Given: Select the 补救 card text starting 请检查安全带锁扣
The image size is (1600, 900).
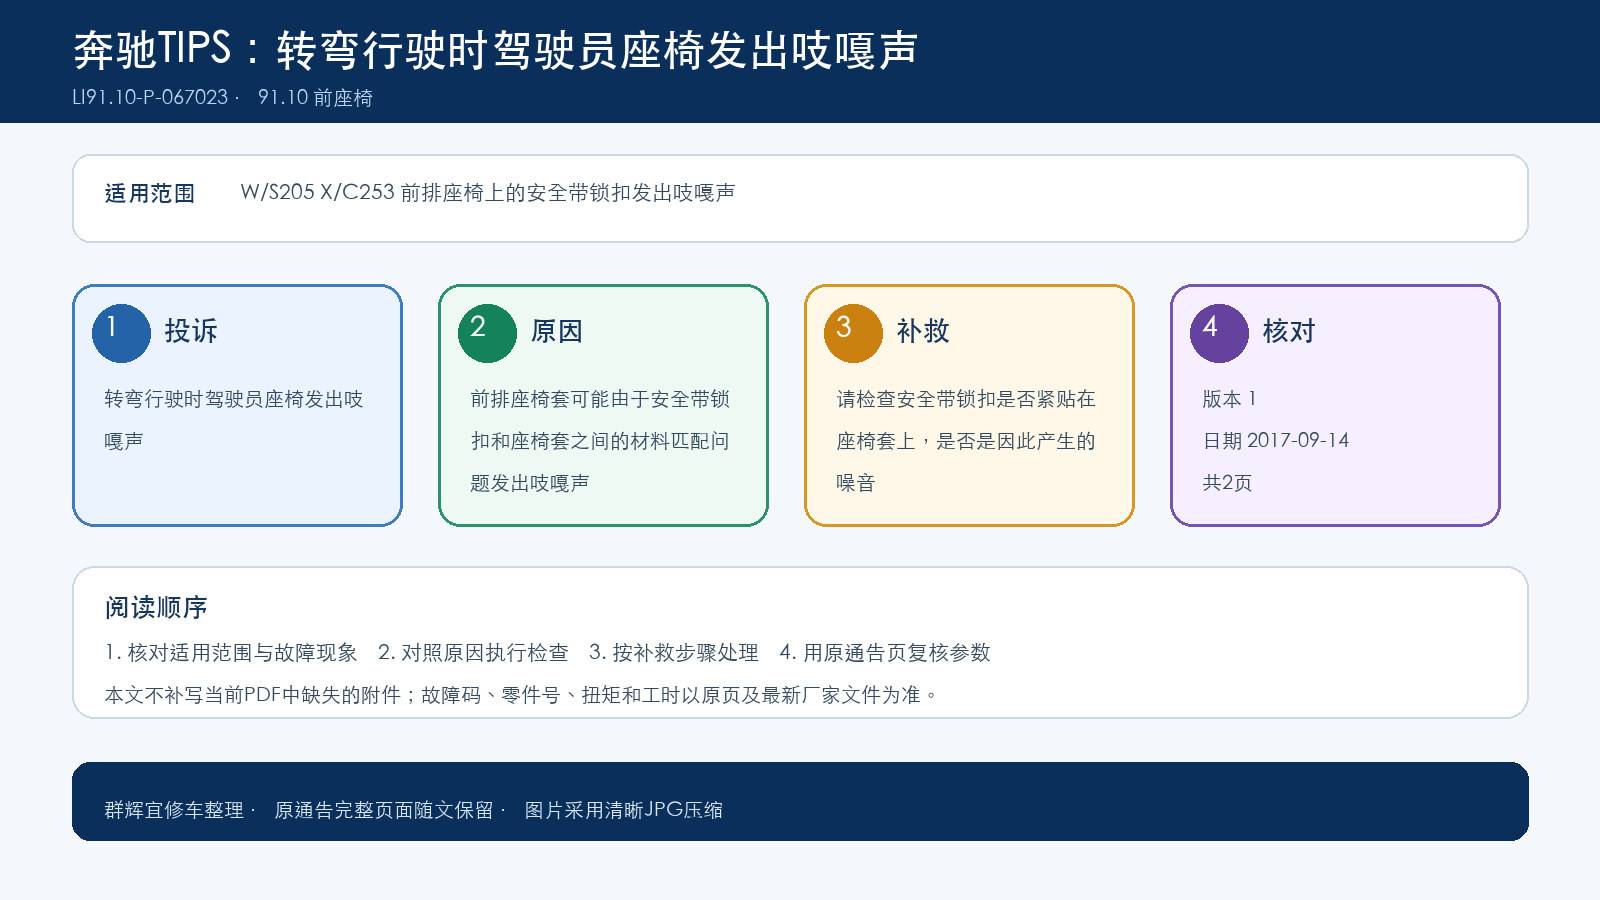Looking at the screenshot, I should 966,441.
